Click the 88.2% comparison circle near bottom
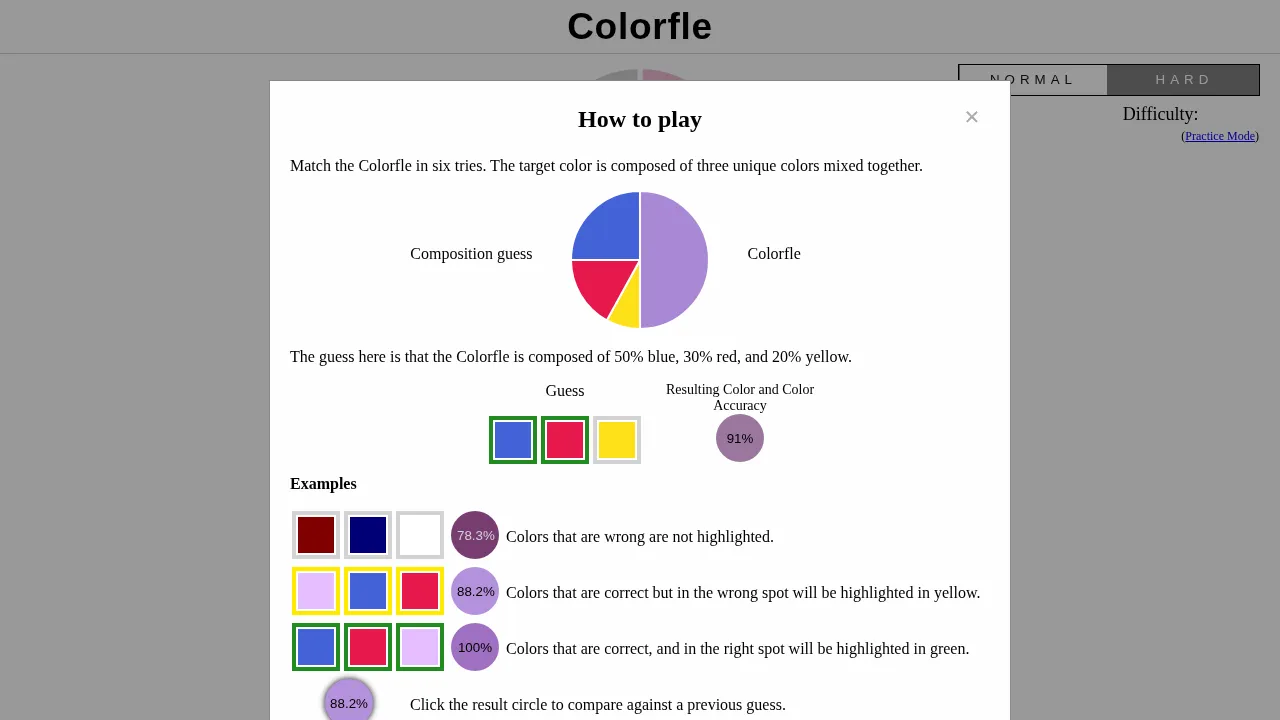 (349, 702)
